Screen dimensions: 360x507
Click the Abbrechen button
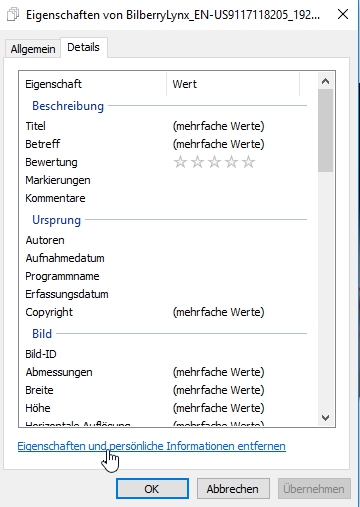233,489
